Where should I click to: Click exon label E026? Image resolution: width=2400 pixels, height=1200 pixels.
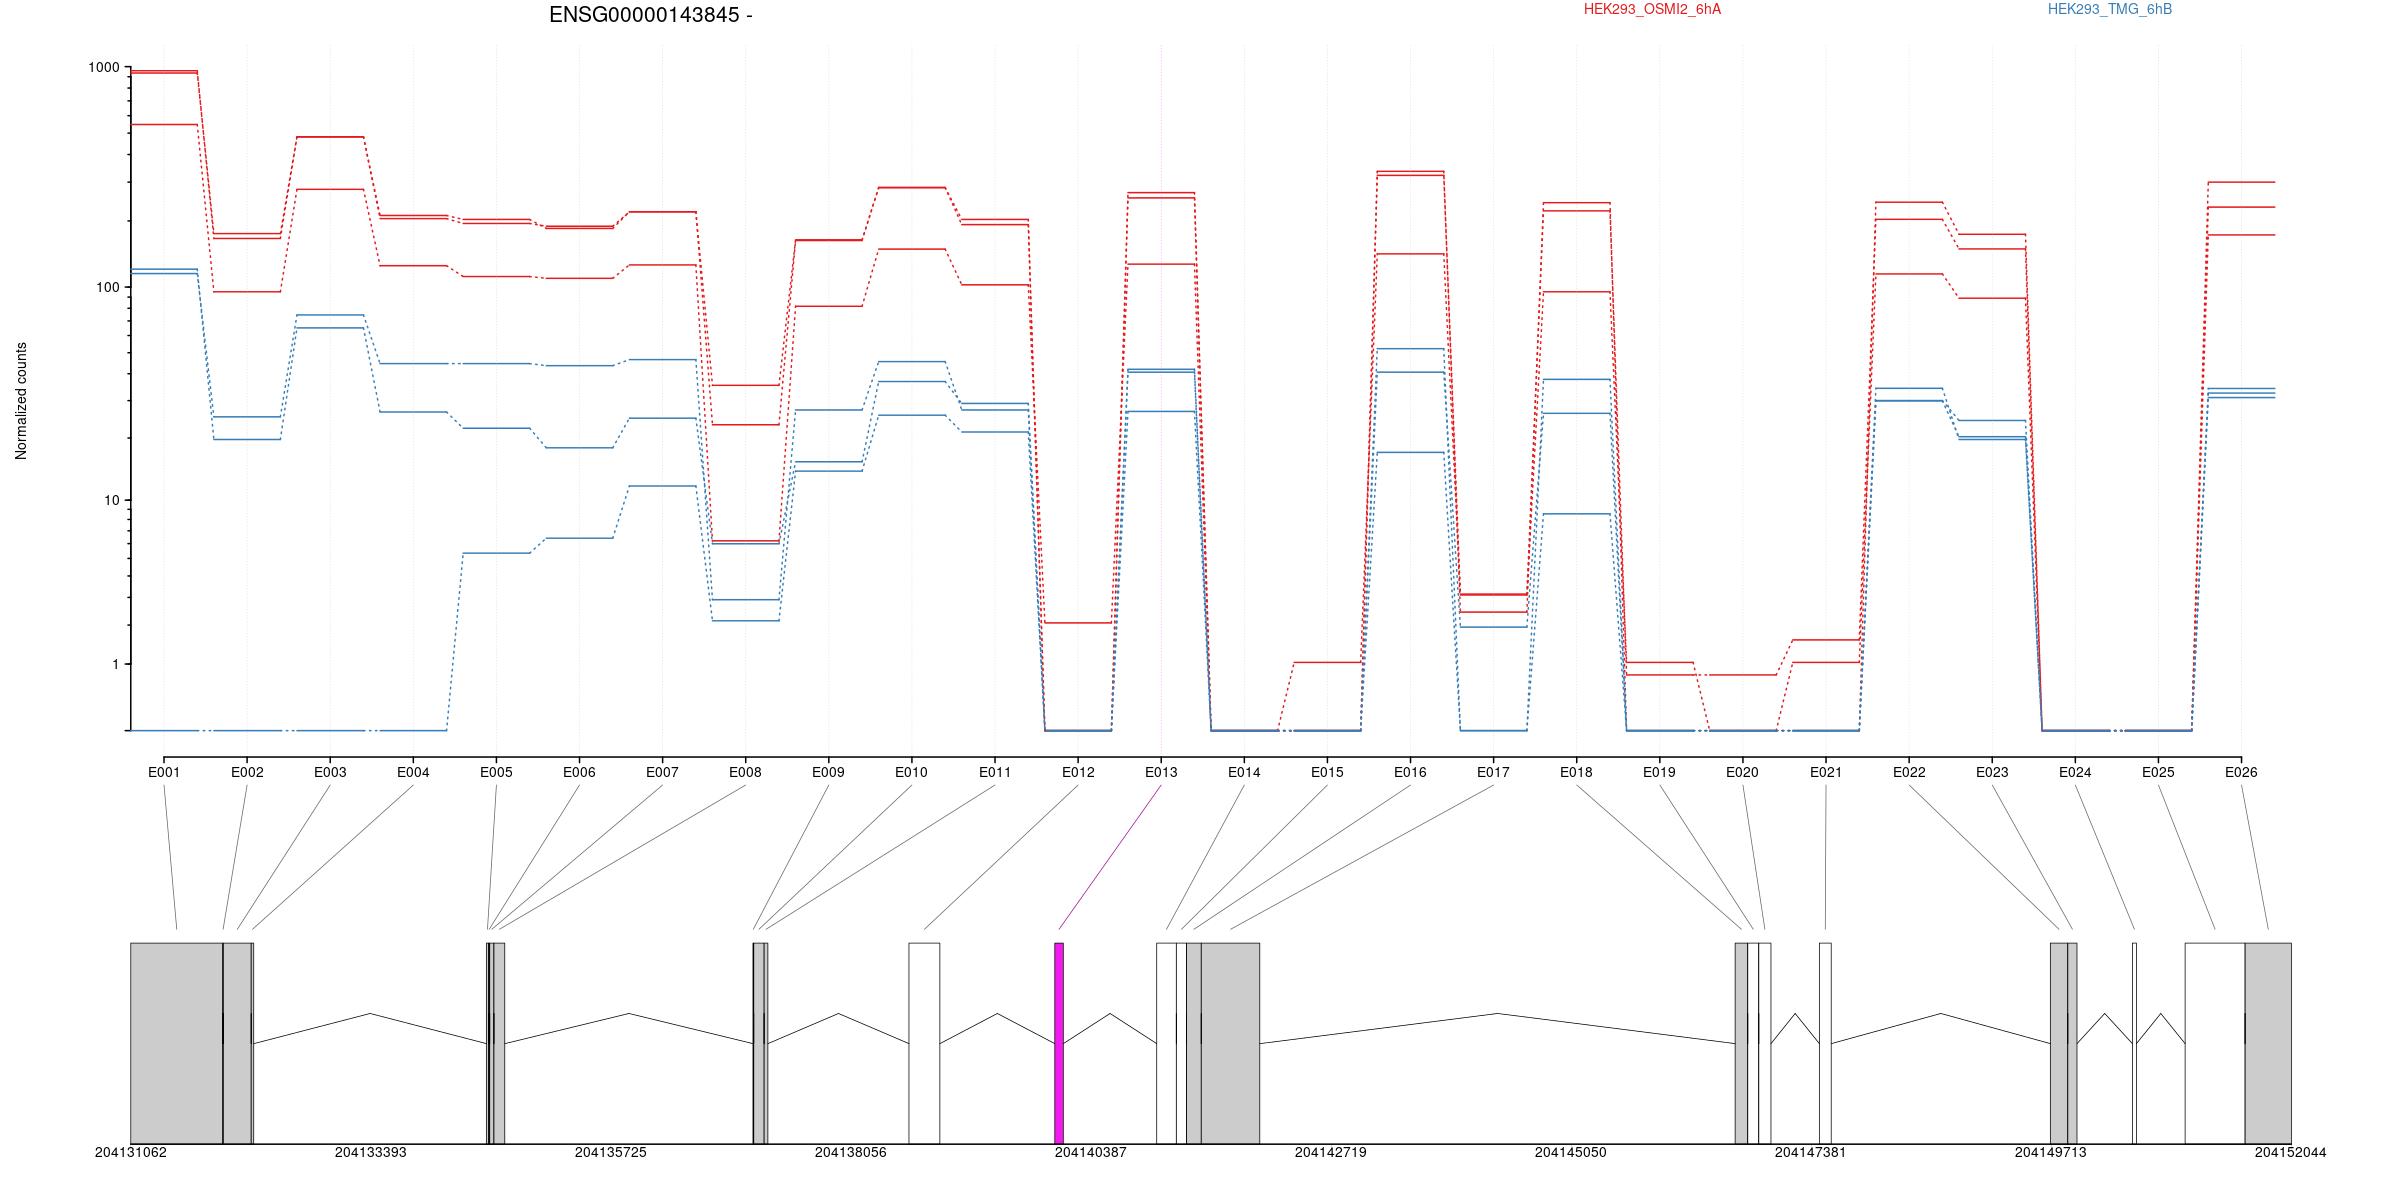coord(2241,772)
